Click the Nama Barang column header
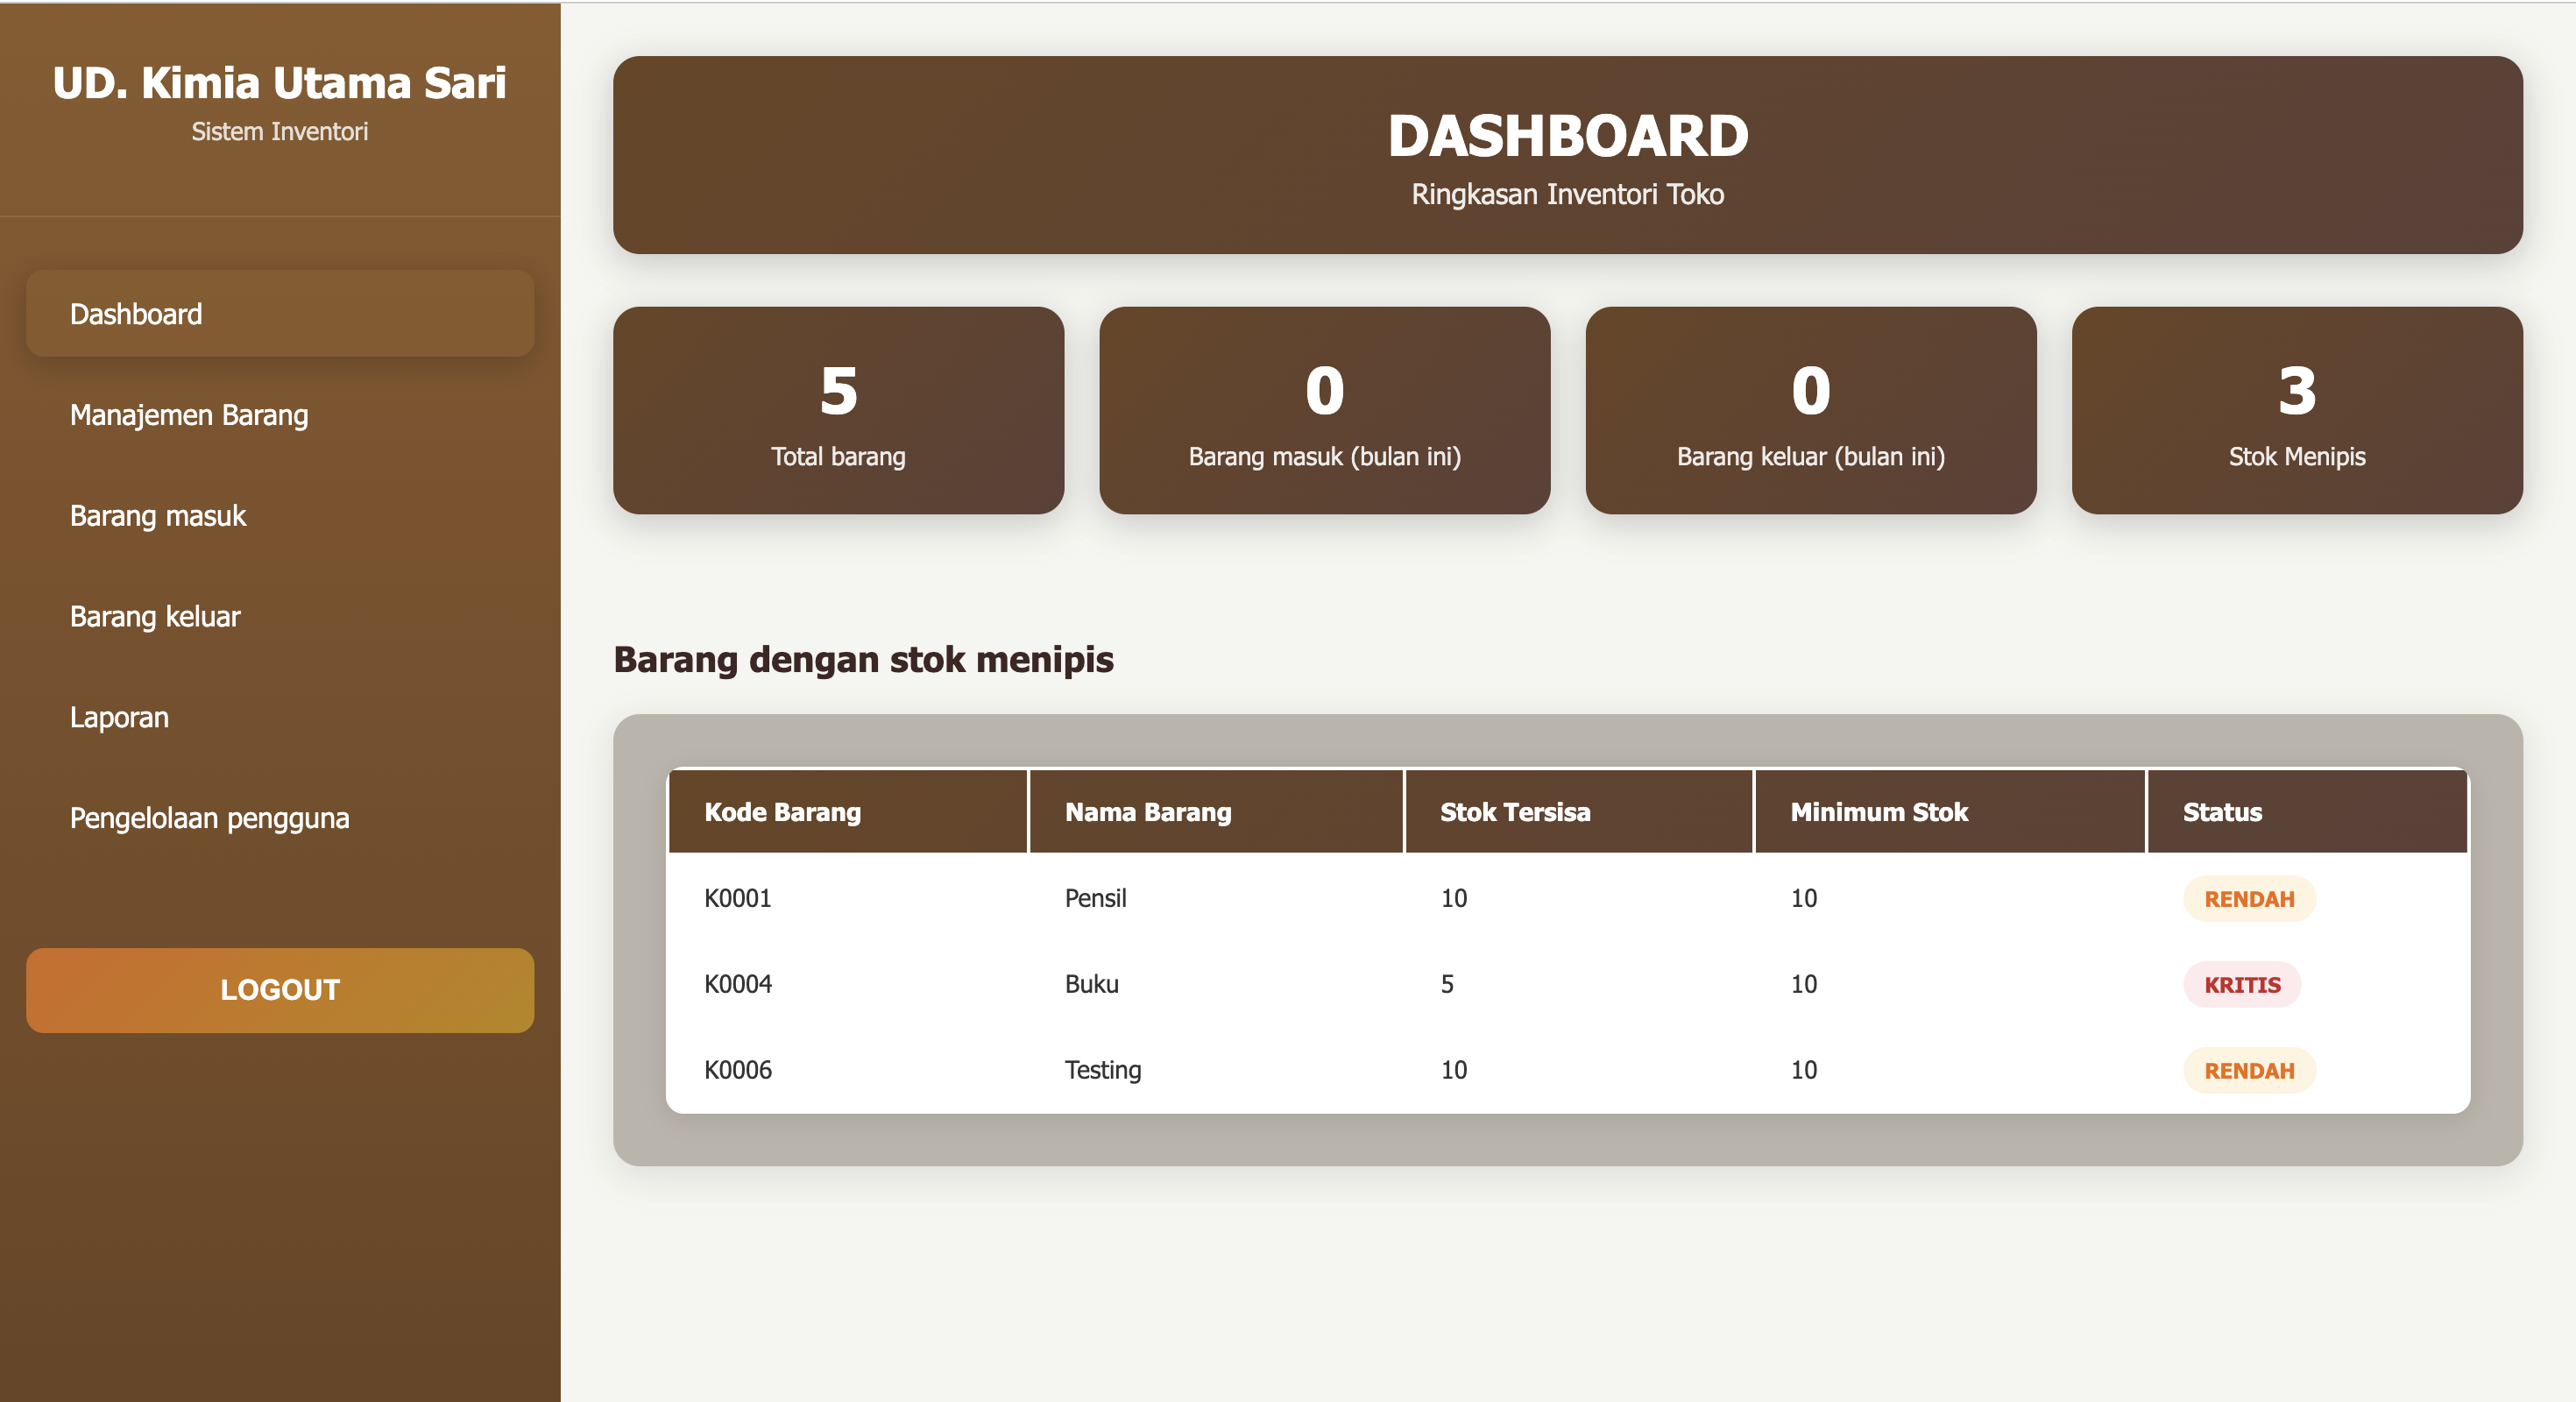 coord(1148,812)
